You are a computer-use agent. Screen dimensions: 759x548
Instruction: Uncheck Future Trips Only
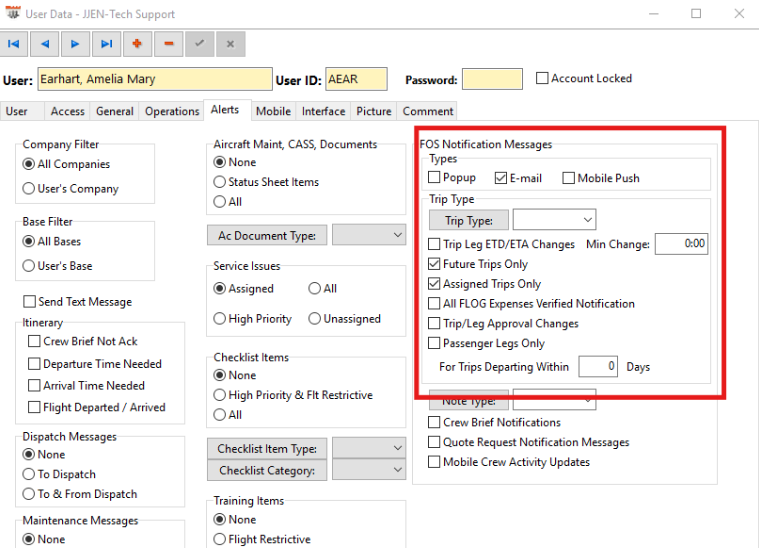[x=435, y=264]
